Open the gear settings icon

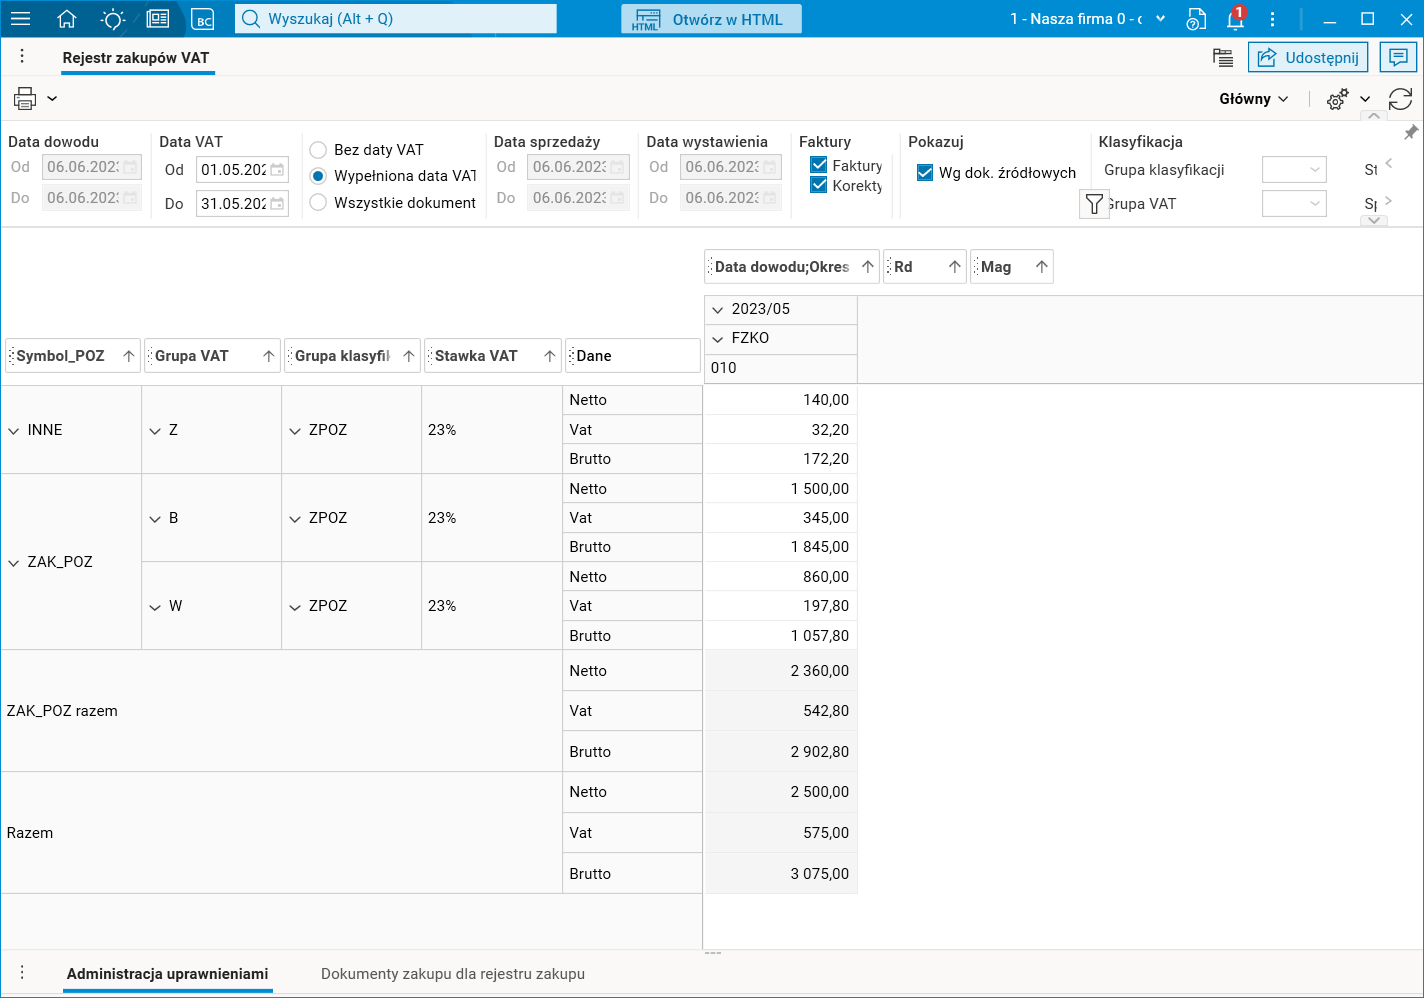(1337, 99)
